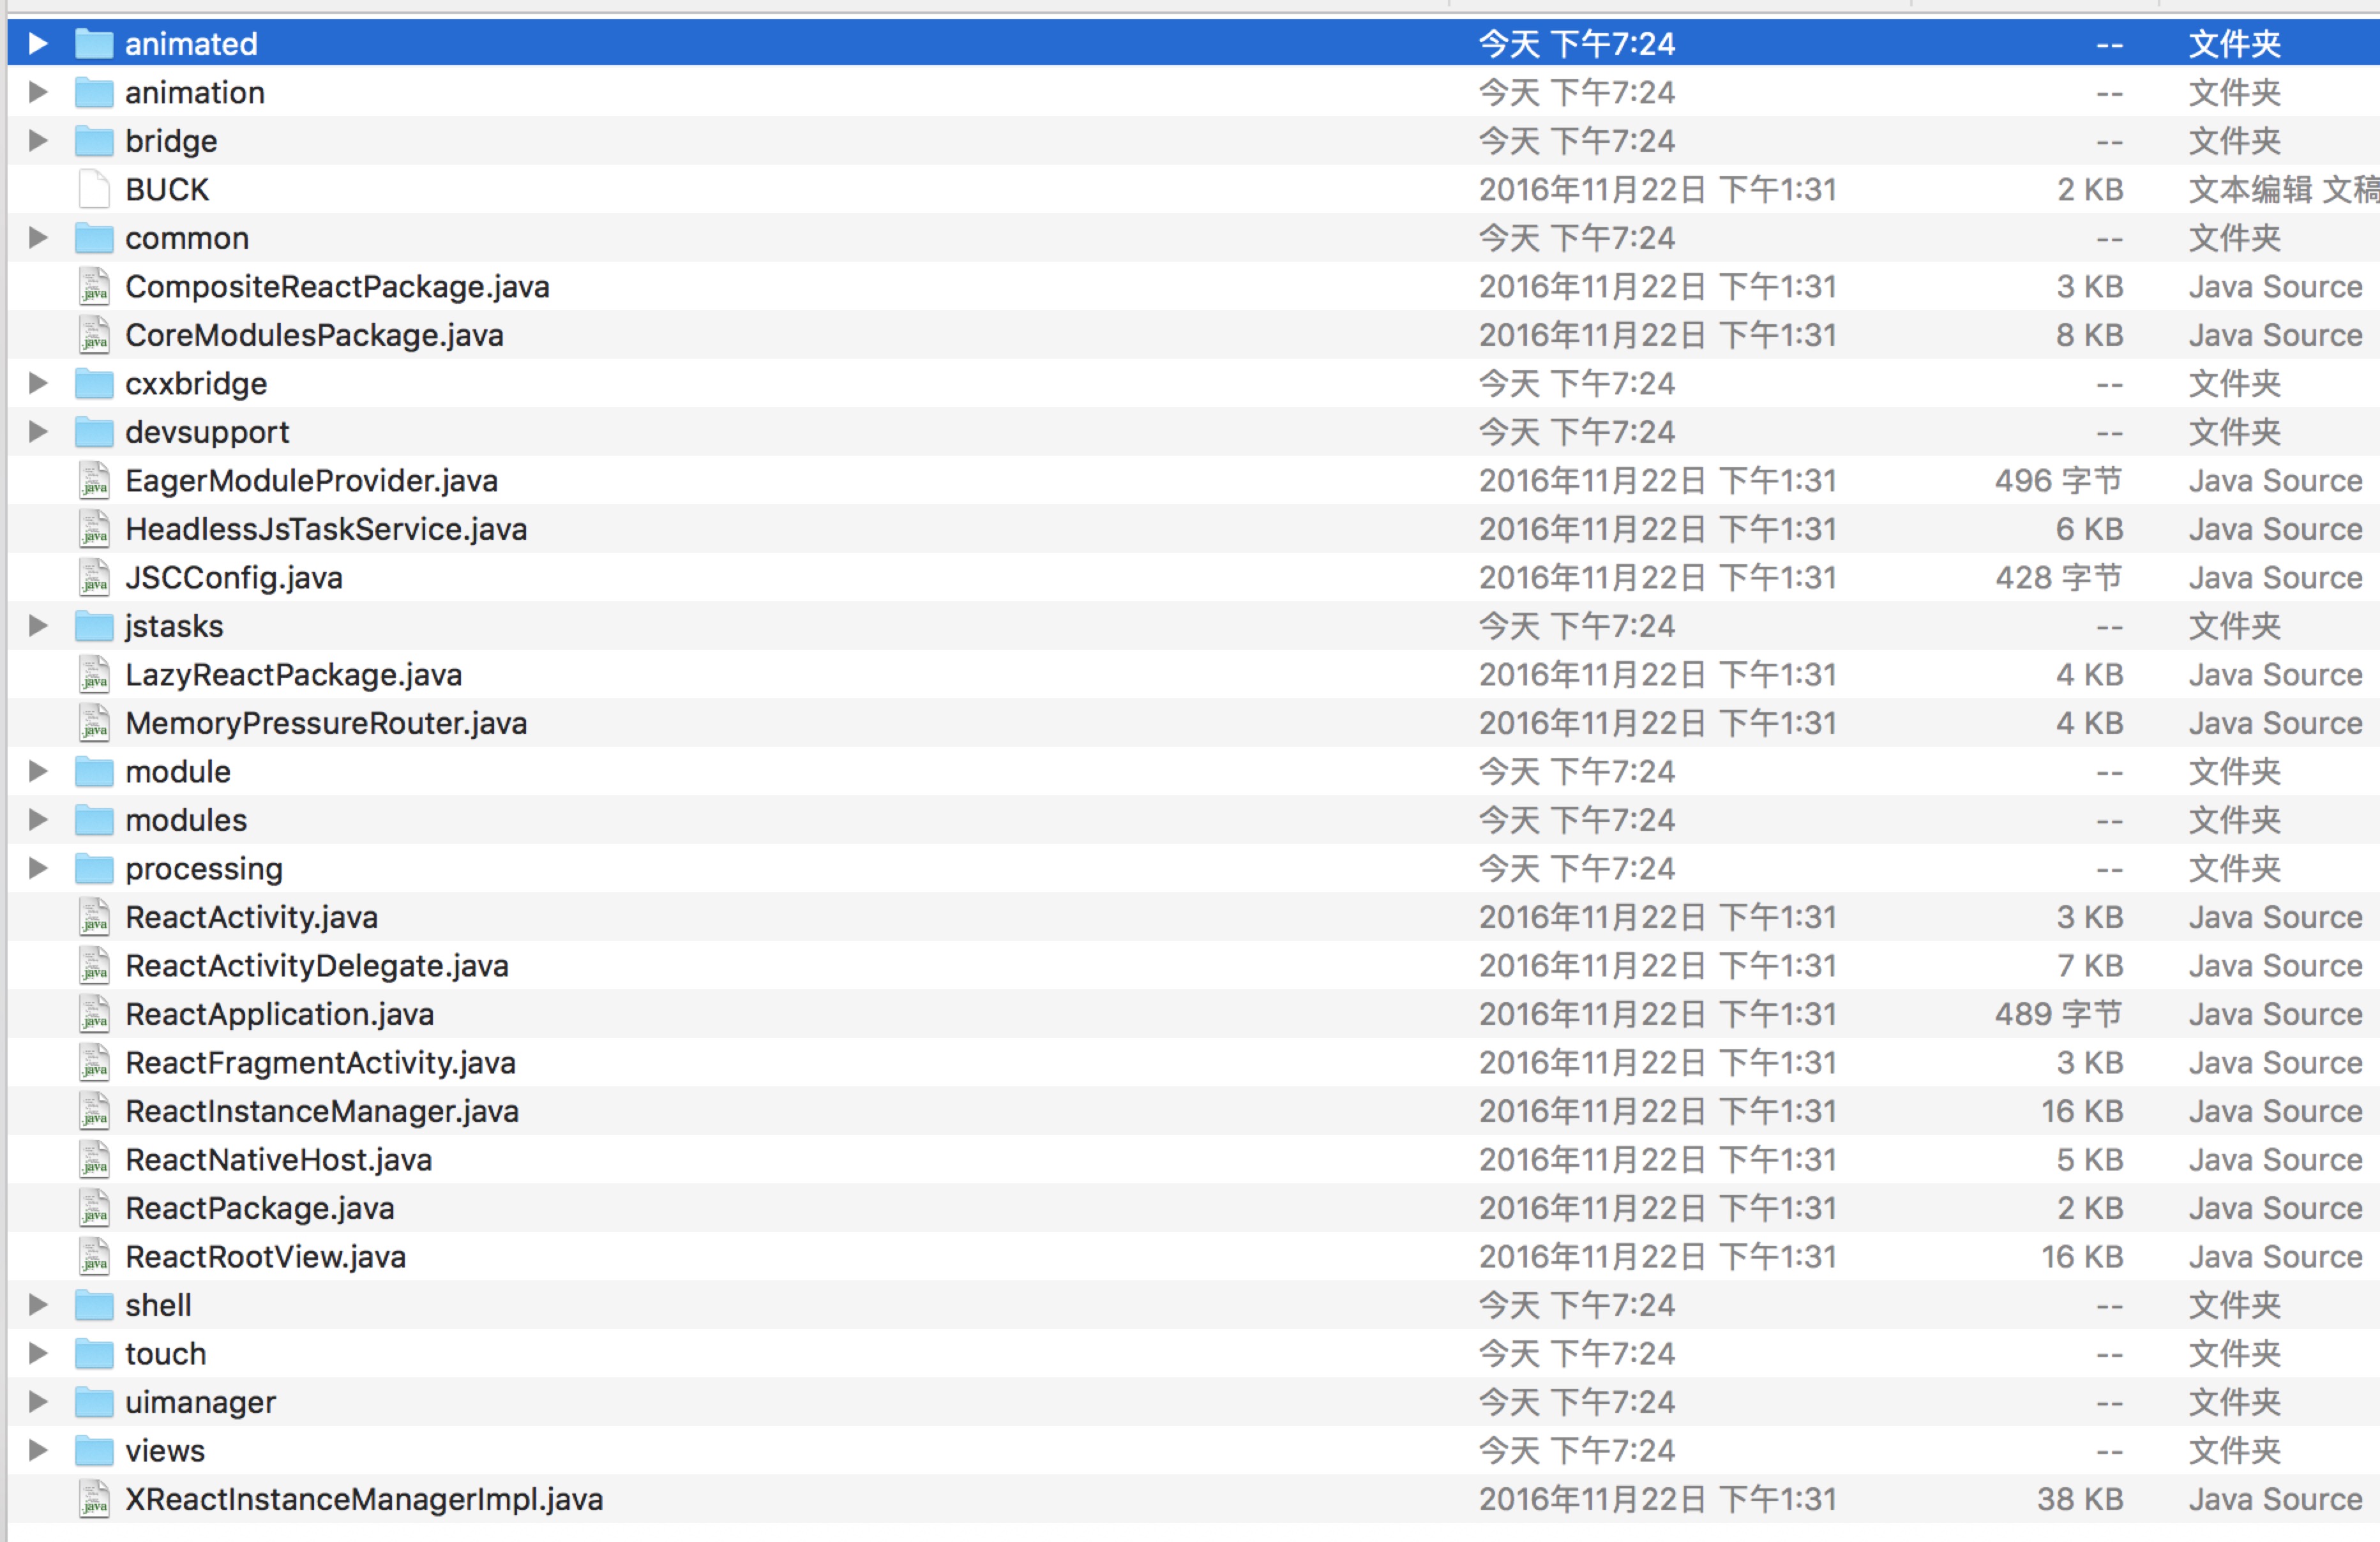This screenshot has height=1542, width=2380.
Task: Click the EagerModuleProvider.java file icon
Action: [x=94, y=480]
